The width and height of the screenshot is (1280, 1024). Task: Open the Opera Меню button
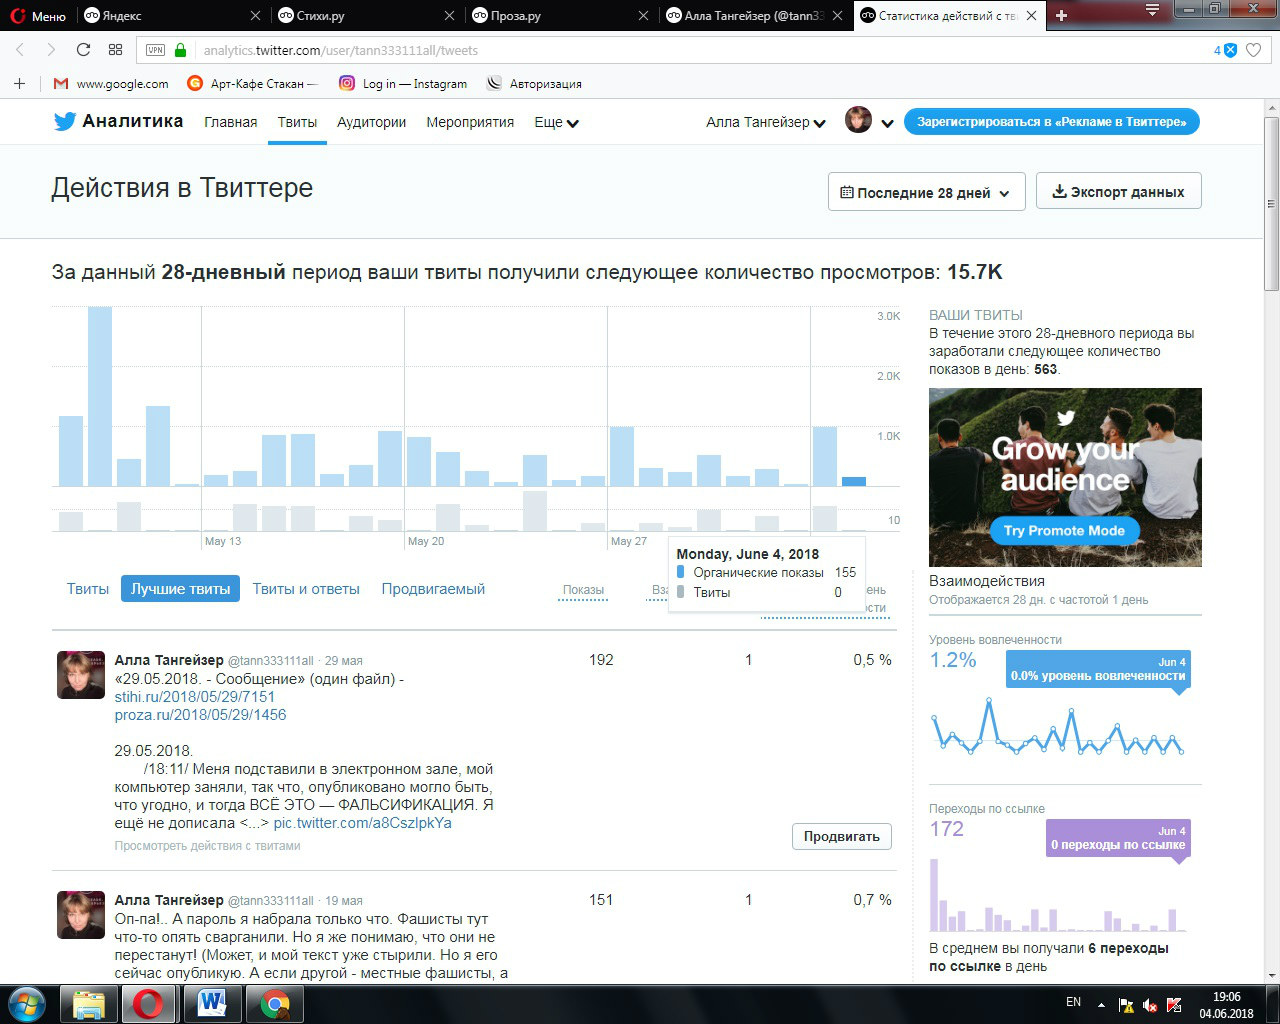tap(38, 16)
